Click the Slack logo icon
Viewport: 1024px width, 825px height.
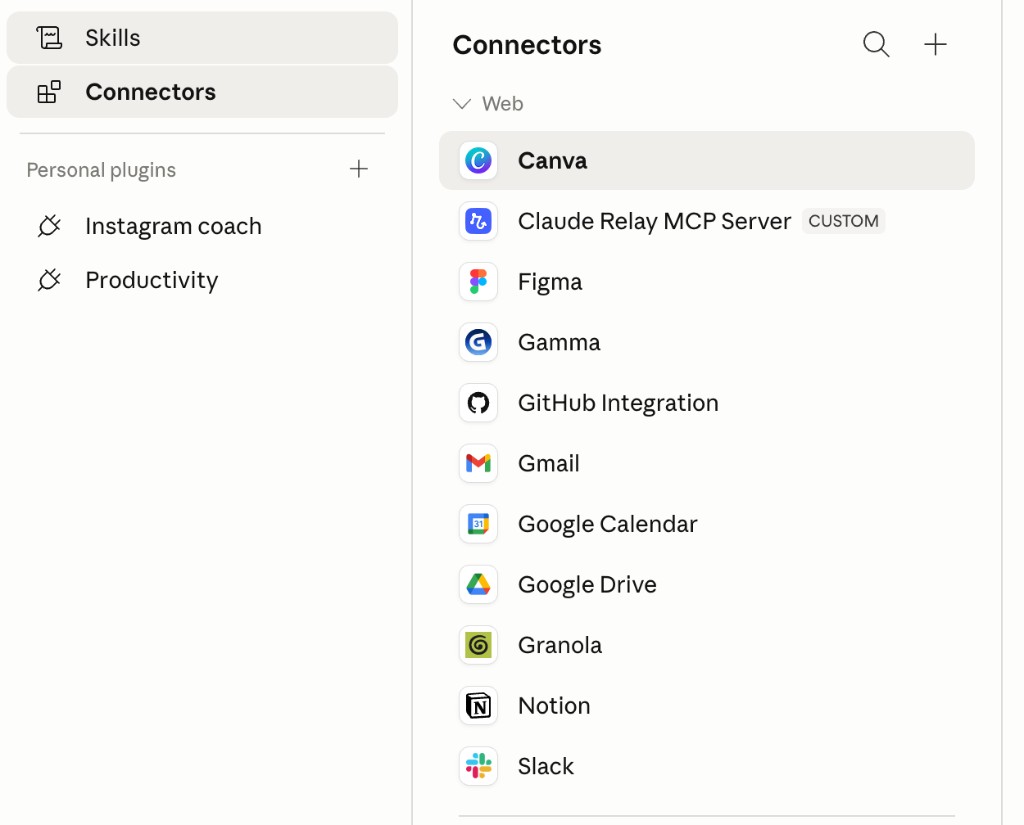pyautogui.click(x=478, y=766)
